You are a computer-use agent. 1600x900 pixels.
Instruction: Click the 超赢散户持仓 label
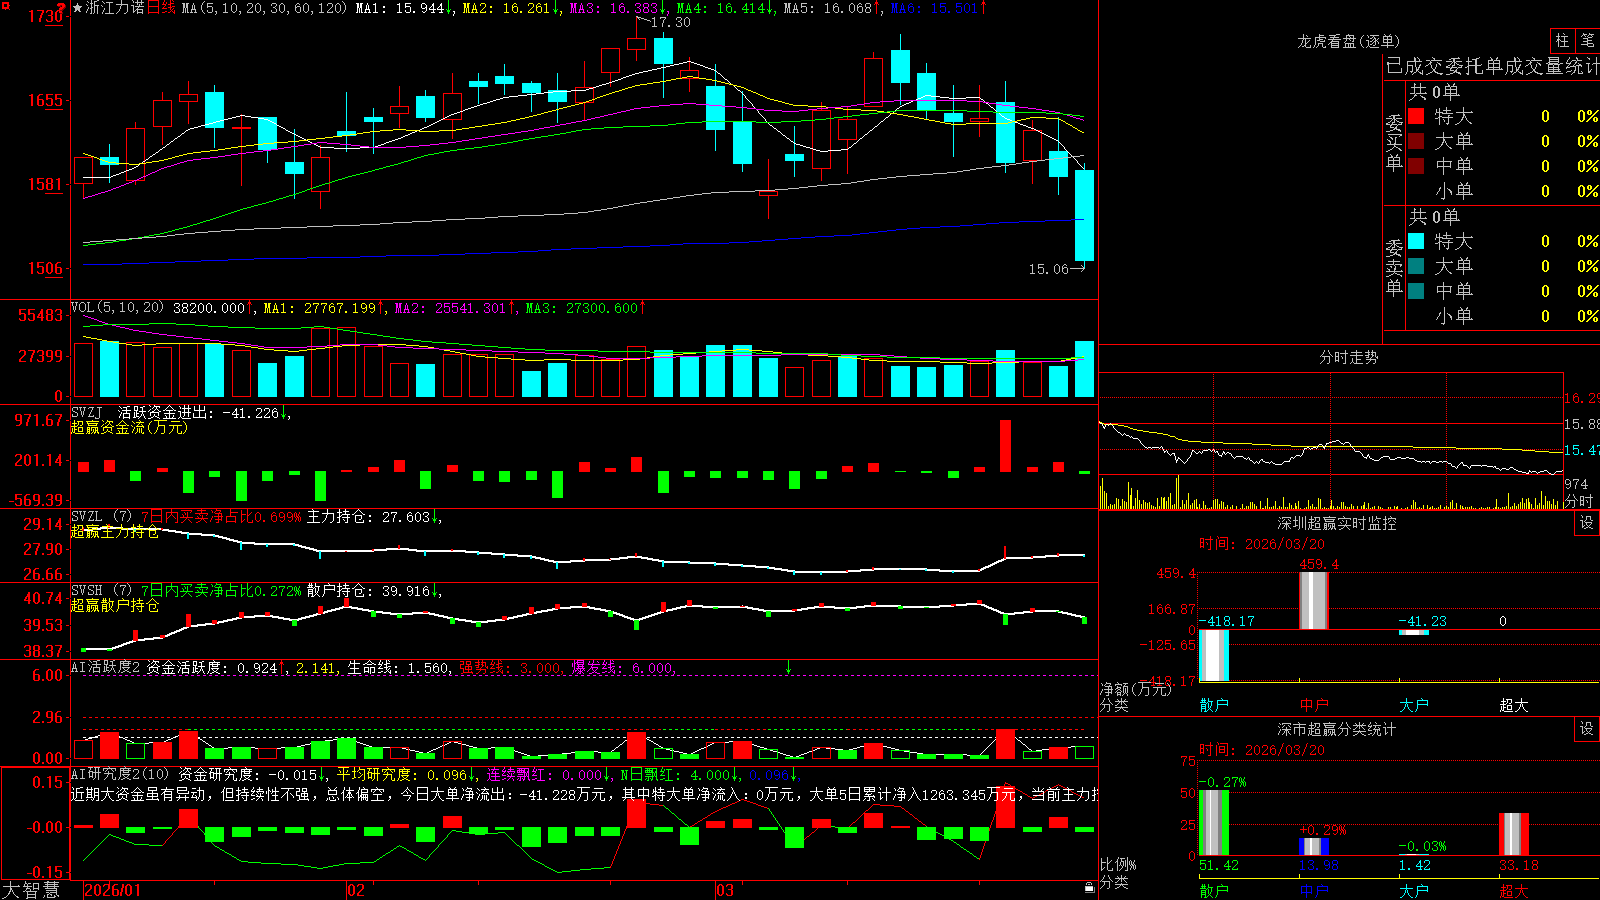(115, 605)
